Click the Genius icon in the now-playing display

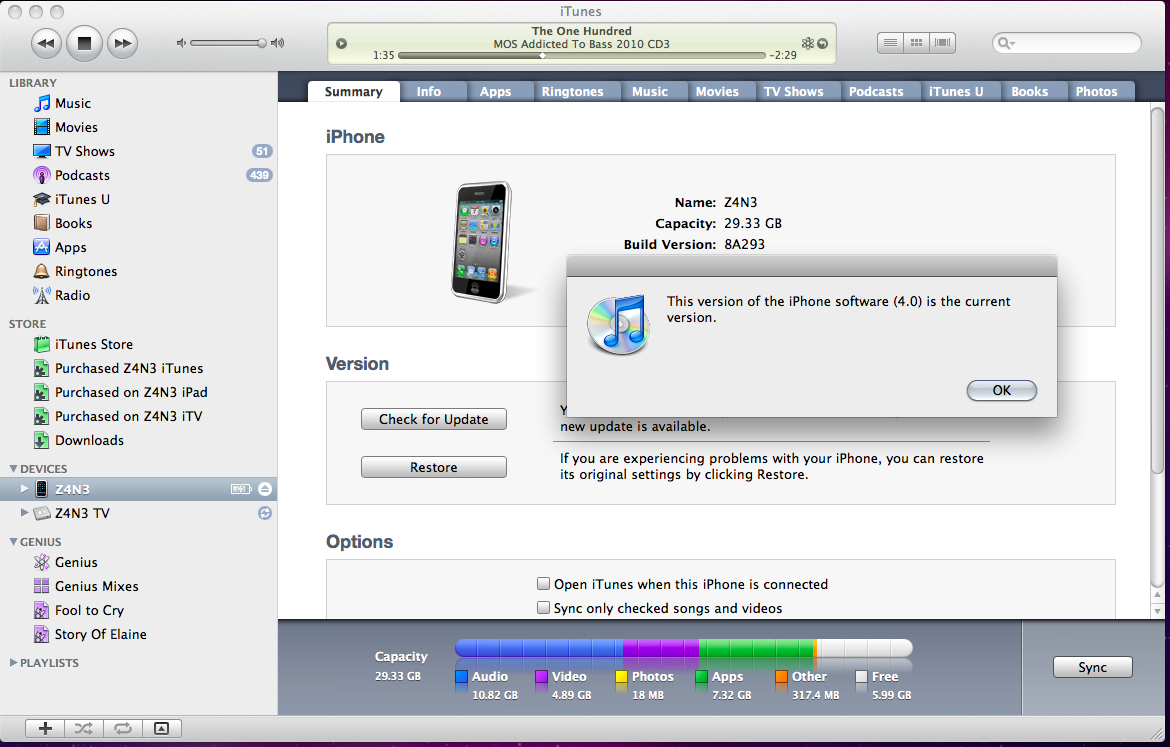(807, 43)
